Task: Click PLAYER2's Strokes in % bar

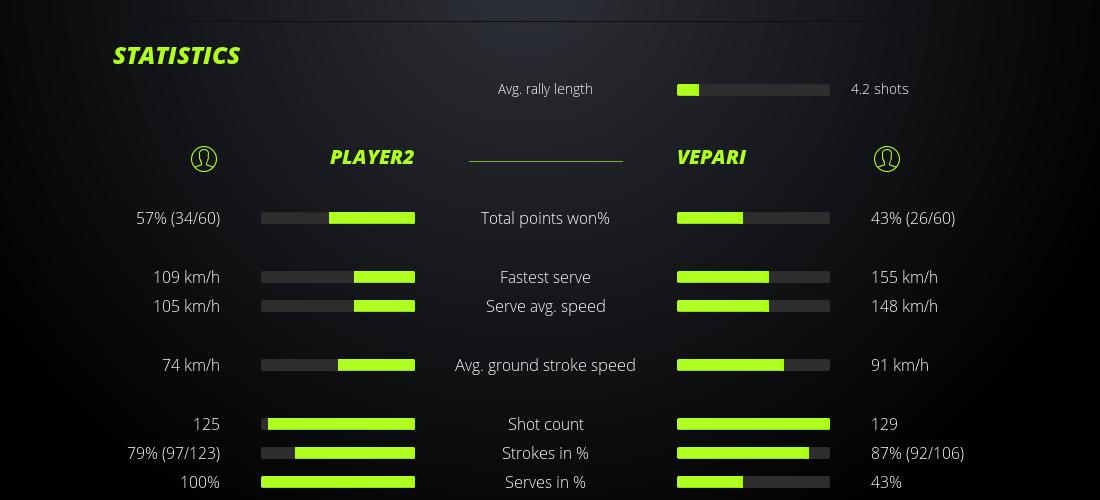Action: coord(338,453)
